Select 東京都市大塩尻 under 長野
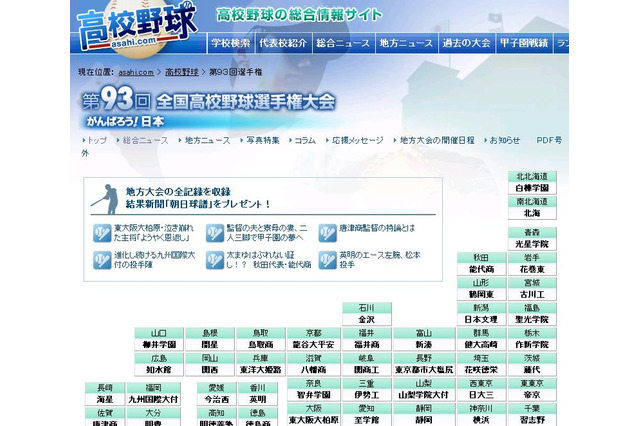The image size is (640, 426). 424,370
